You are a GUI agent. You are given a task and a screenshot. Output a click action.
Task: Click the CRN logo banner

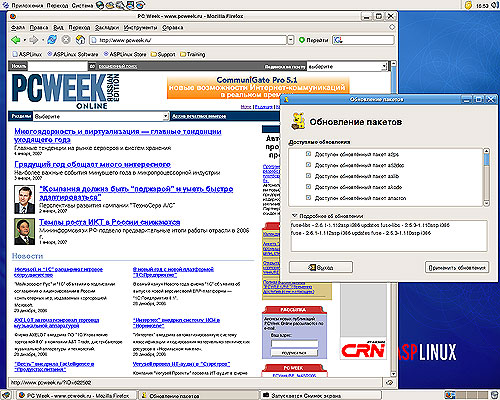(363, 349)
